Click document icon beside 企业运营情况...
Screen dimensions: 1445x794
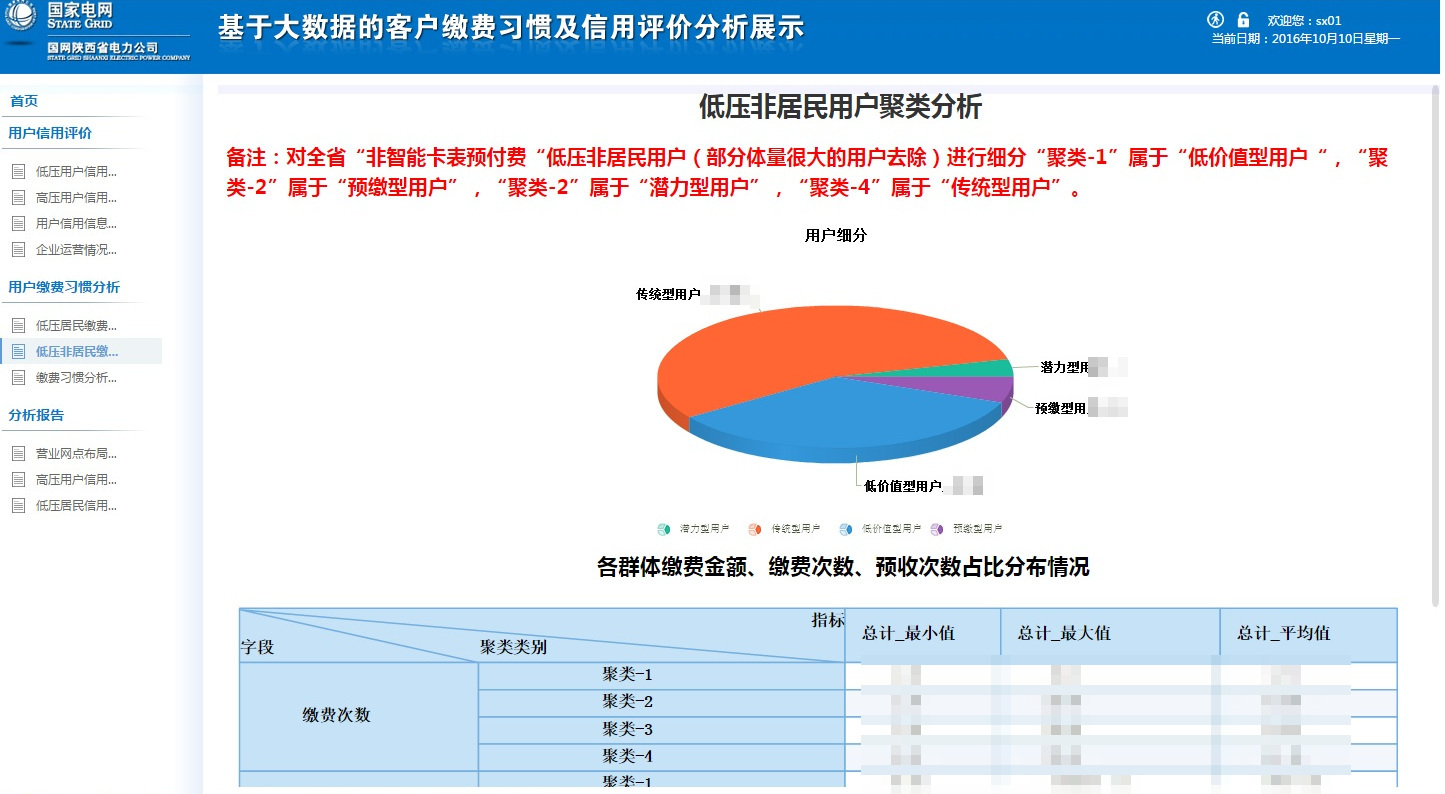[x=18, y=249]
